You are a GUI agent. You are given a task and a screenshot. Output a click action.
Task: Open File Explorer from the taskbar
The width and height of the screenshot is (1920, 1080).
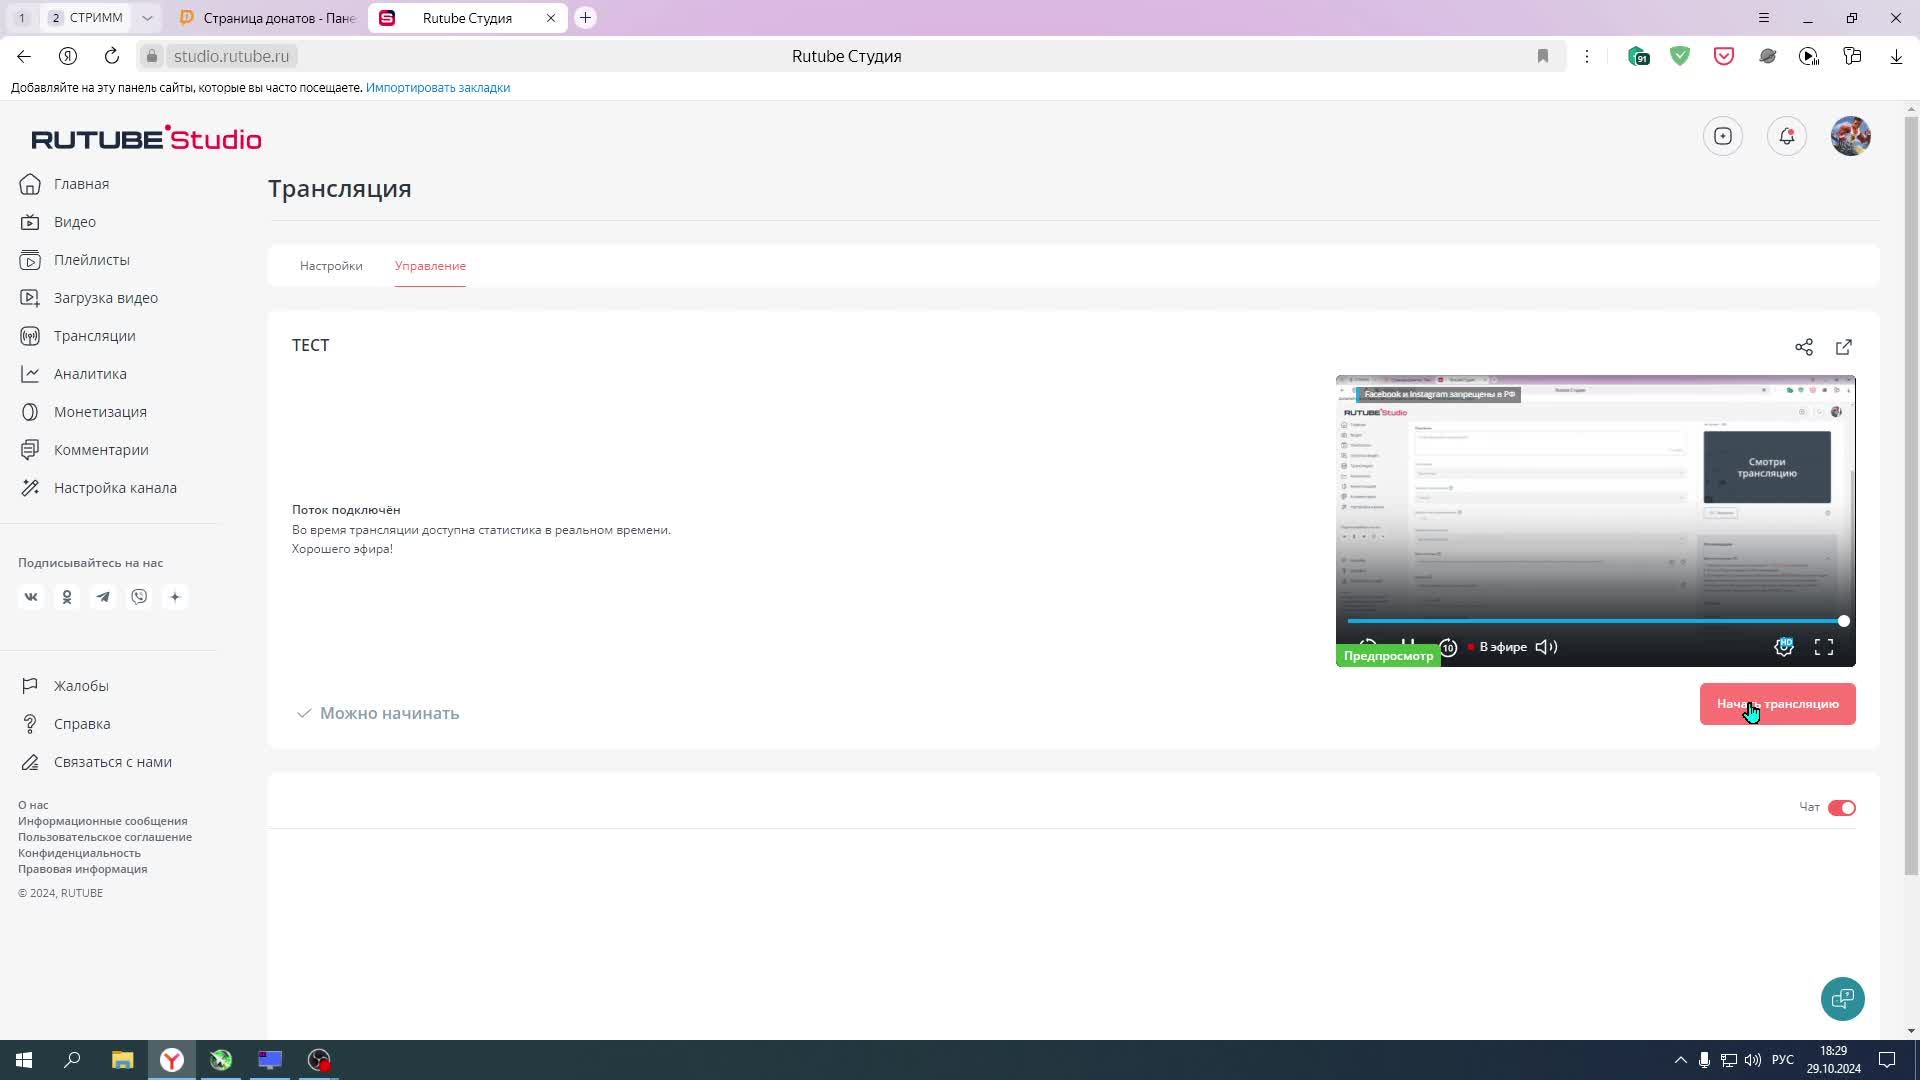[122, 1060]
